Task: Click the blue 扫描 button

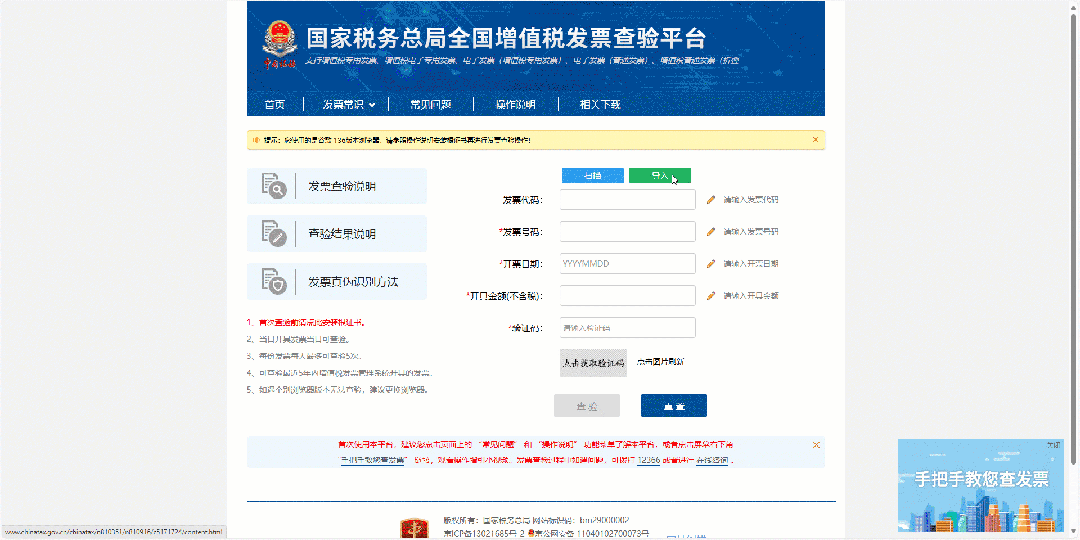Action: coord(592,176)
